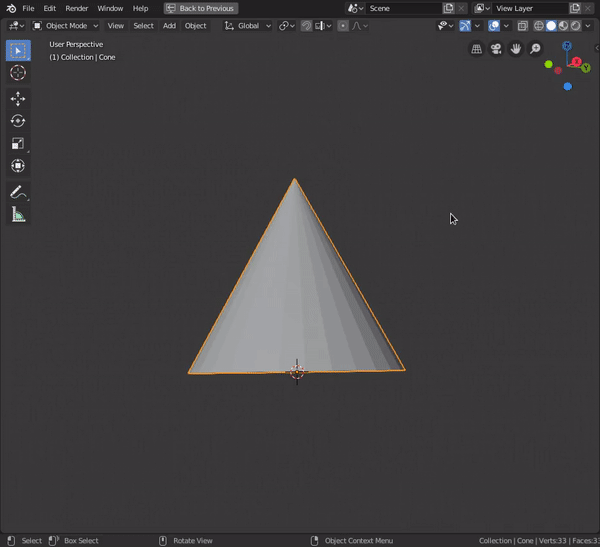Expand the shading options arrow
The image size is (600, 547).
[x=588, y=26]
